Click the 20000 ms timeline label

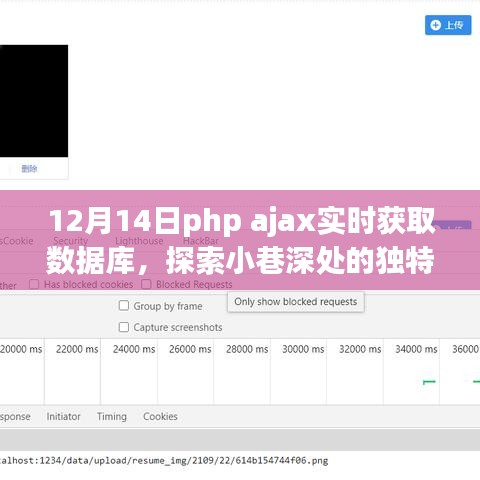tap(21, 349)
